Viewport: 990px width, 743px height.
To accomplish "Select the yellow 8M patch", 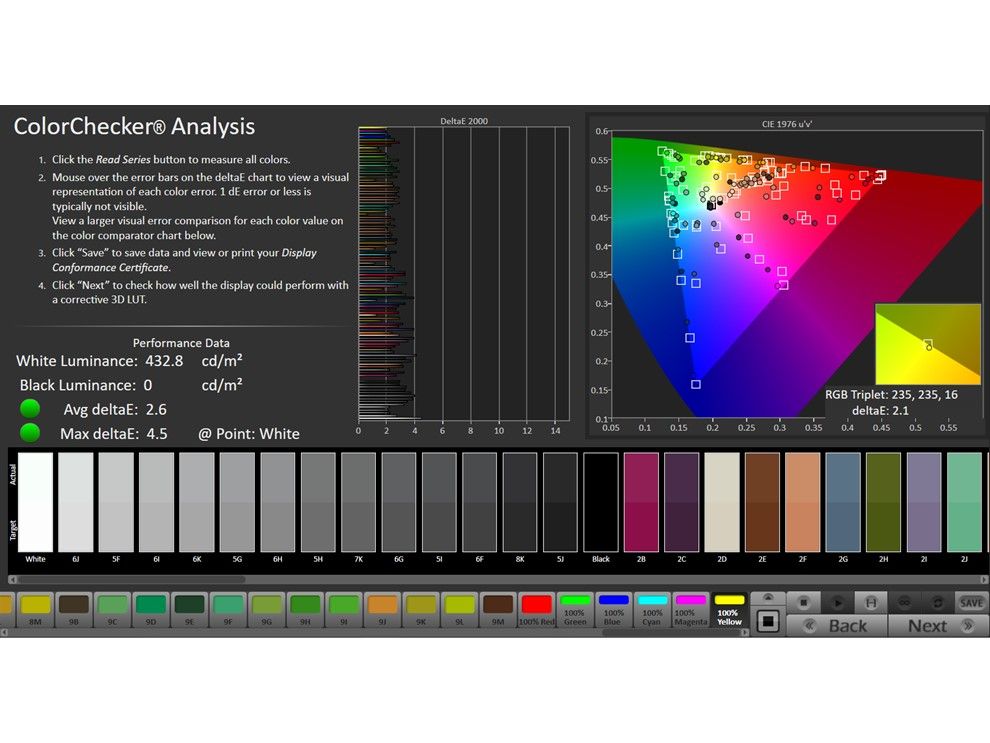I will click(x=36, y=610).
